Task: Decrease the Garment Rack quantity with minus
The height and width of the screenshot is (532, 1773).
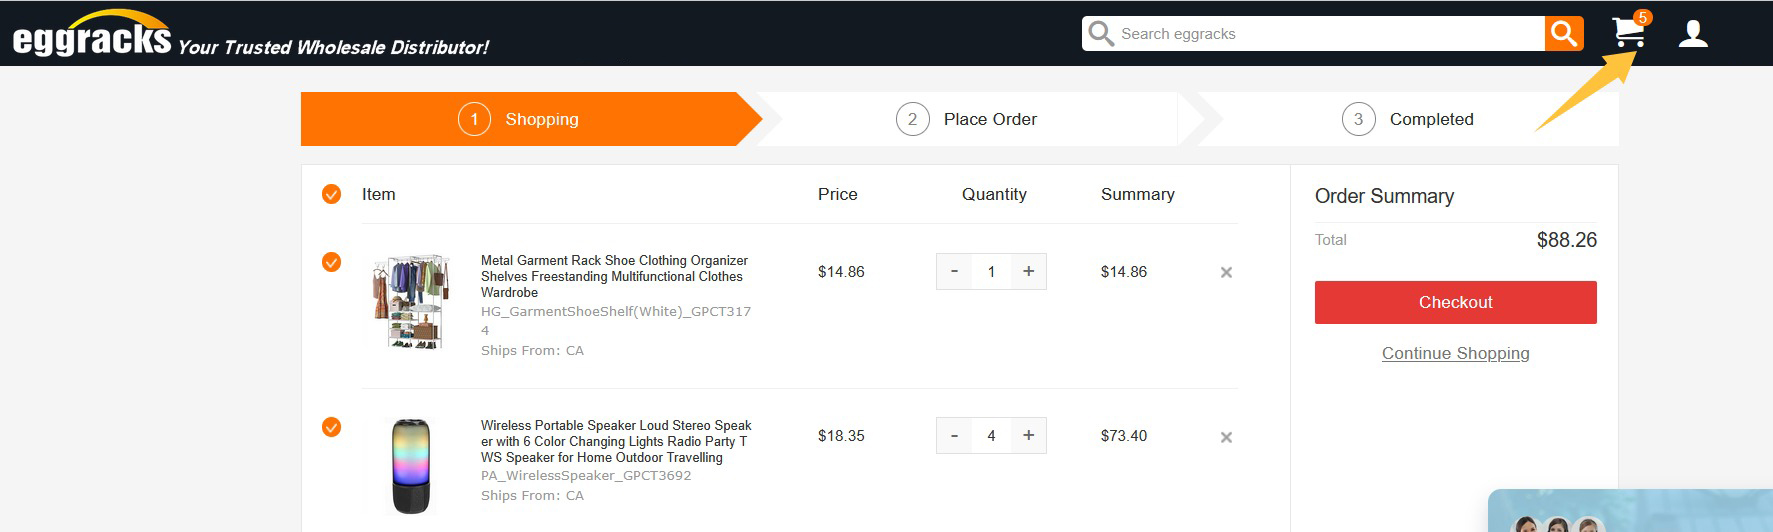Action: point(954,271)
